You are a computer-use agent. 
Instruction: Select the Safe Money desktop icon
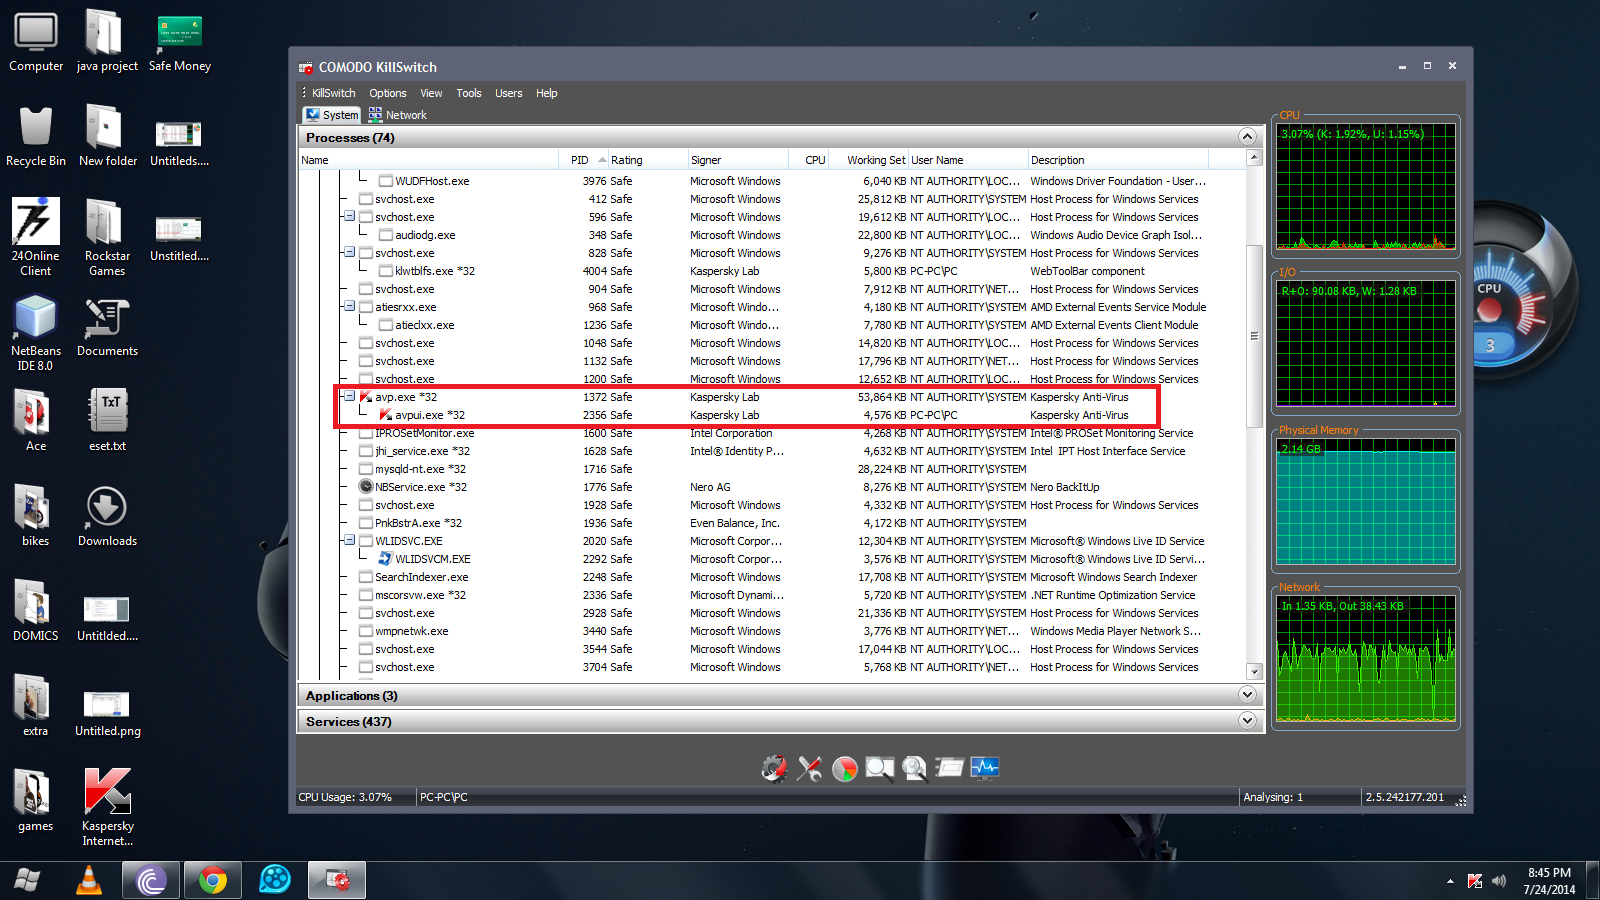pyautogui.click(x=180, y=43)
